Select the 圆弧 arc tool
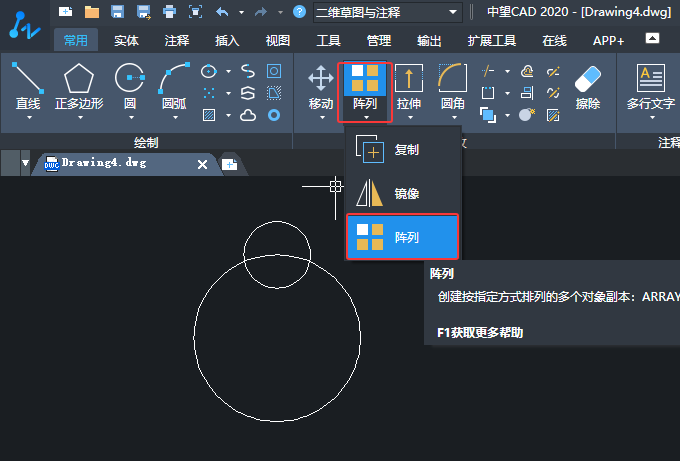Screen dimensions: 680x461 [174, 85]
